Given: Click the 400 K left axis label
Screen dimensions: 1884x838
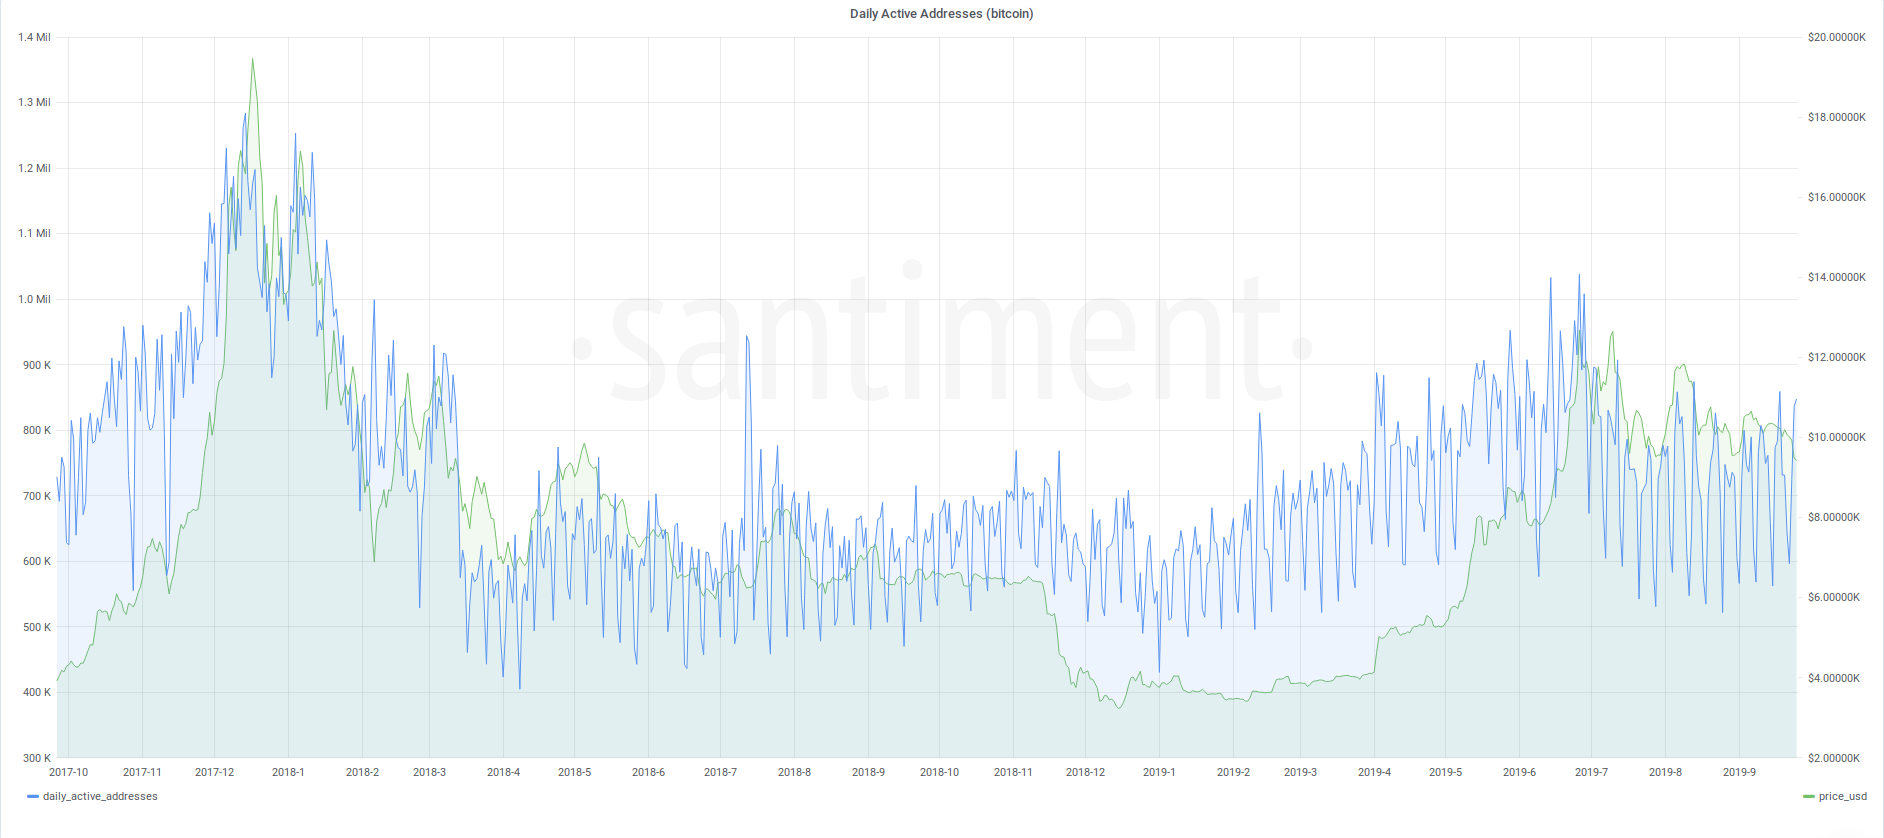Looking at the screenshot, I should point(37,692).
